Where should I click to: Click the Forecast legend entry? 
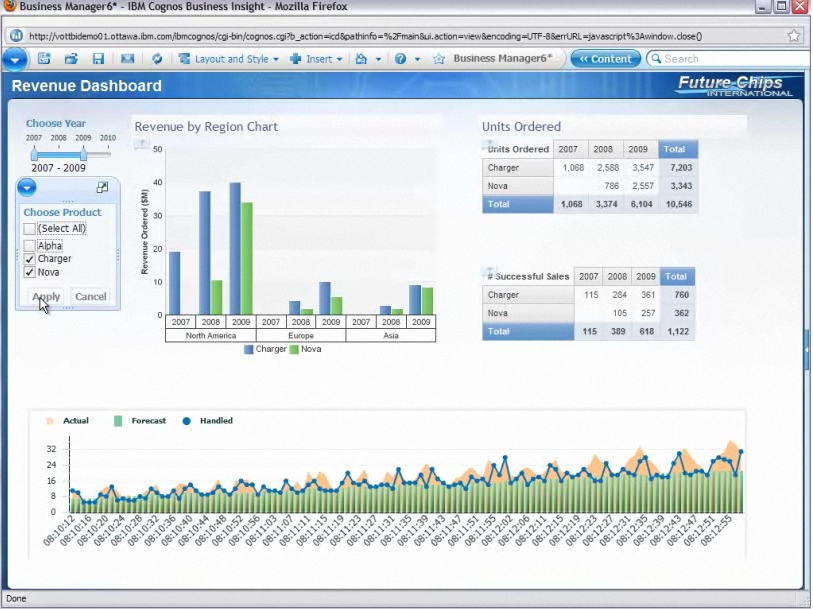(140, 421)
